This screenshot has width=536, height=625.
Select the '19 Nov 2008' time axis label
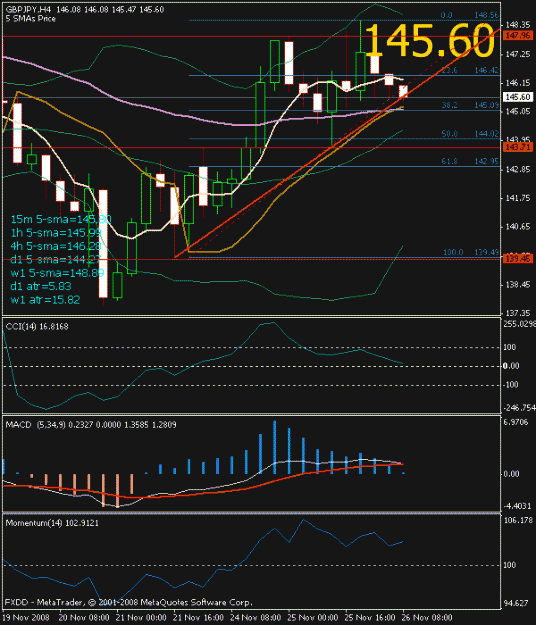[x=26, y=618]
